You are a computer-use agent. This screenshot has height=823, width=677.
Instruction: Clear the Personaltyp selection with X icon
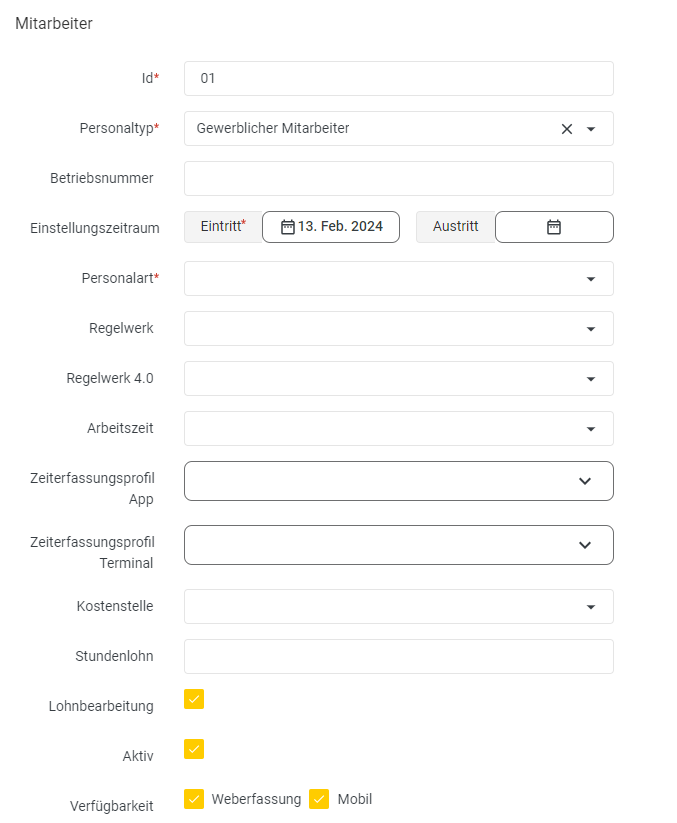pos(567,129)
